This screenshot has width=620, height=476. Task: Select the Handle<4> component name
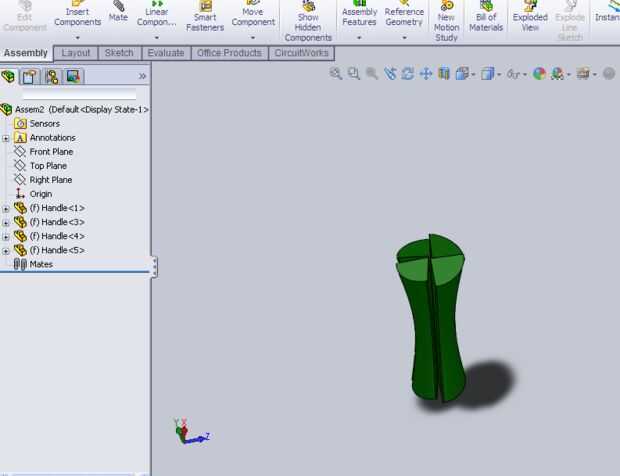[x=57, y=236]
